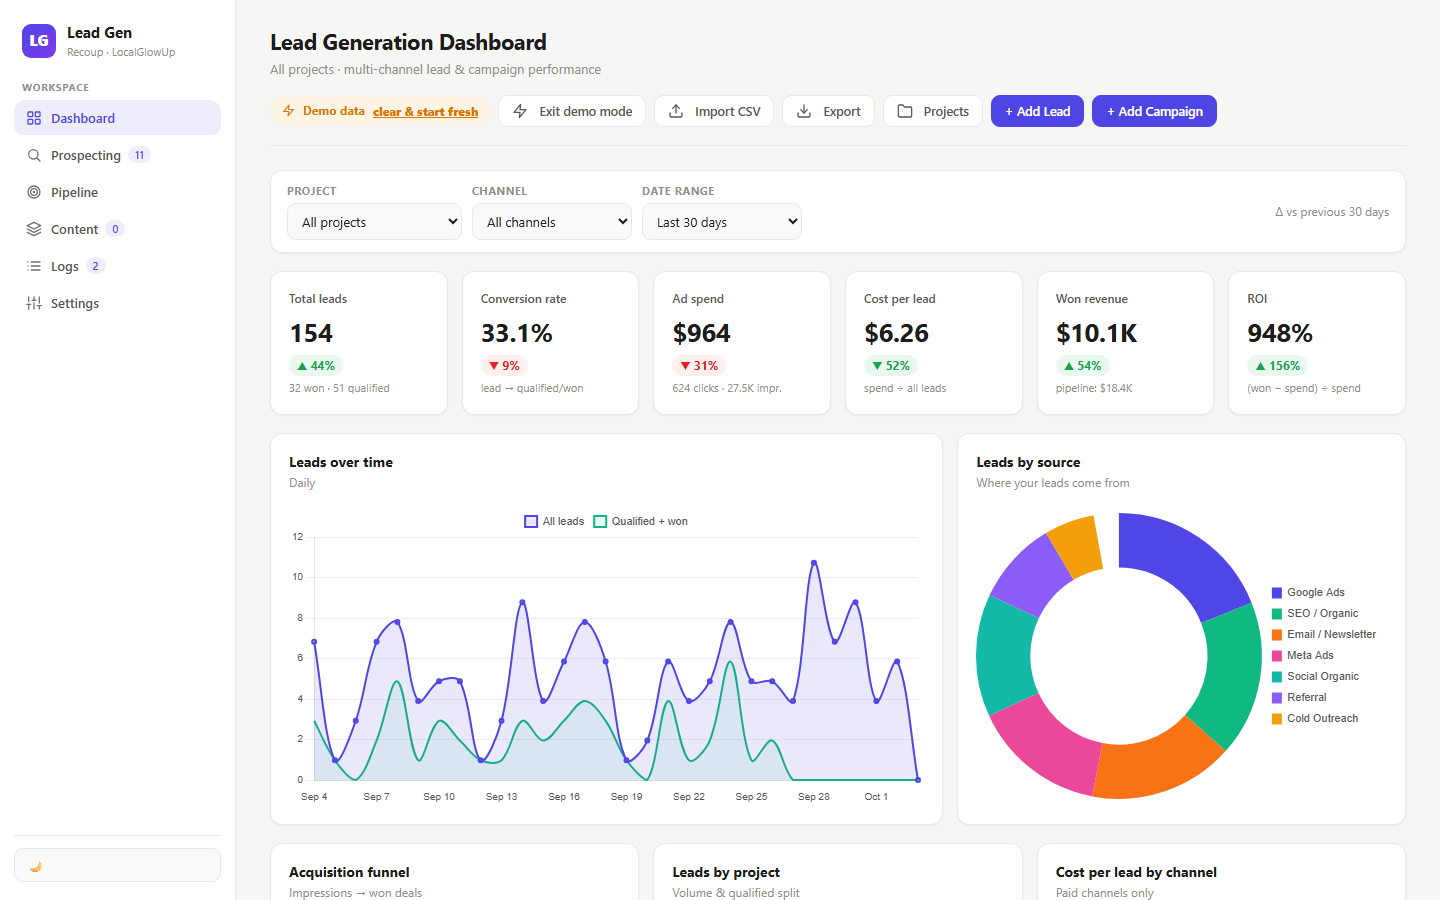Click the bolt icon in Exit demo mode

coord(520,111)
